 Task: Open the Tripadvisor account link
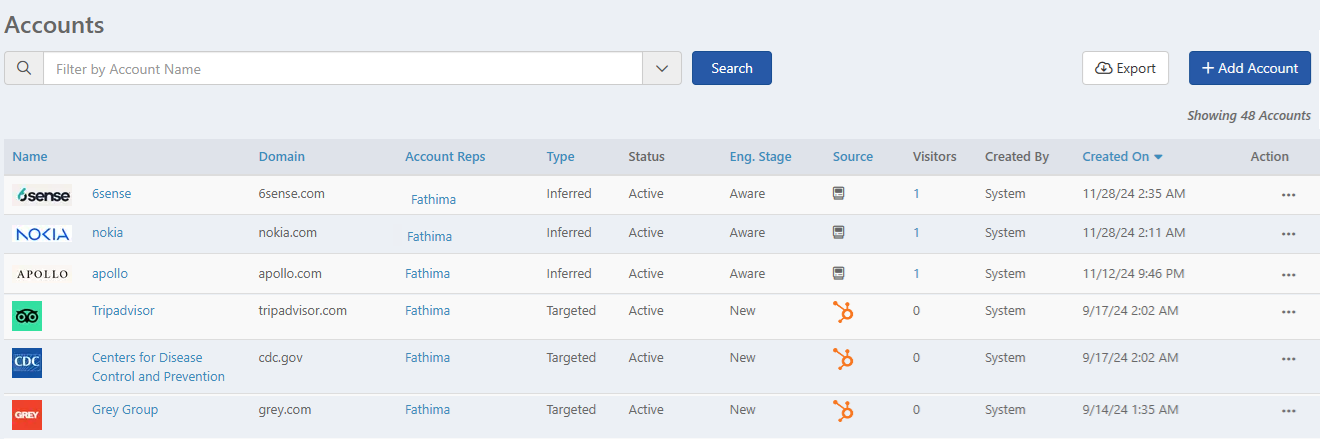coord(123,311)
